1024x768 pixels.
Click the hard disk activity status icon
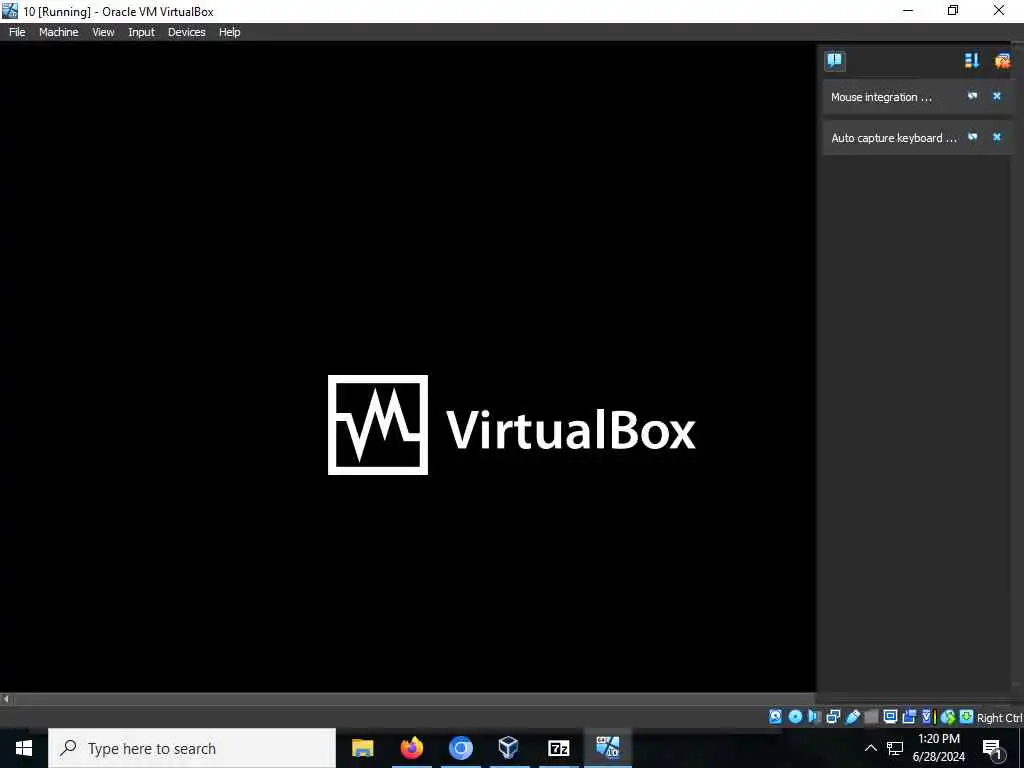(775, 716)
